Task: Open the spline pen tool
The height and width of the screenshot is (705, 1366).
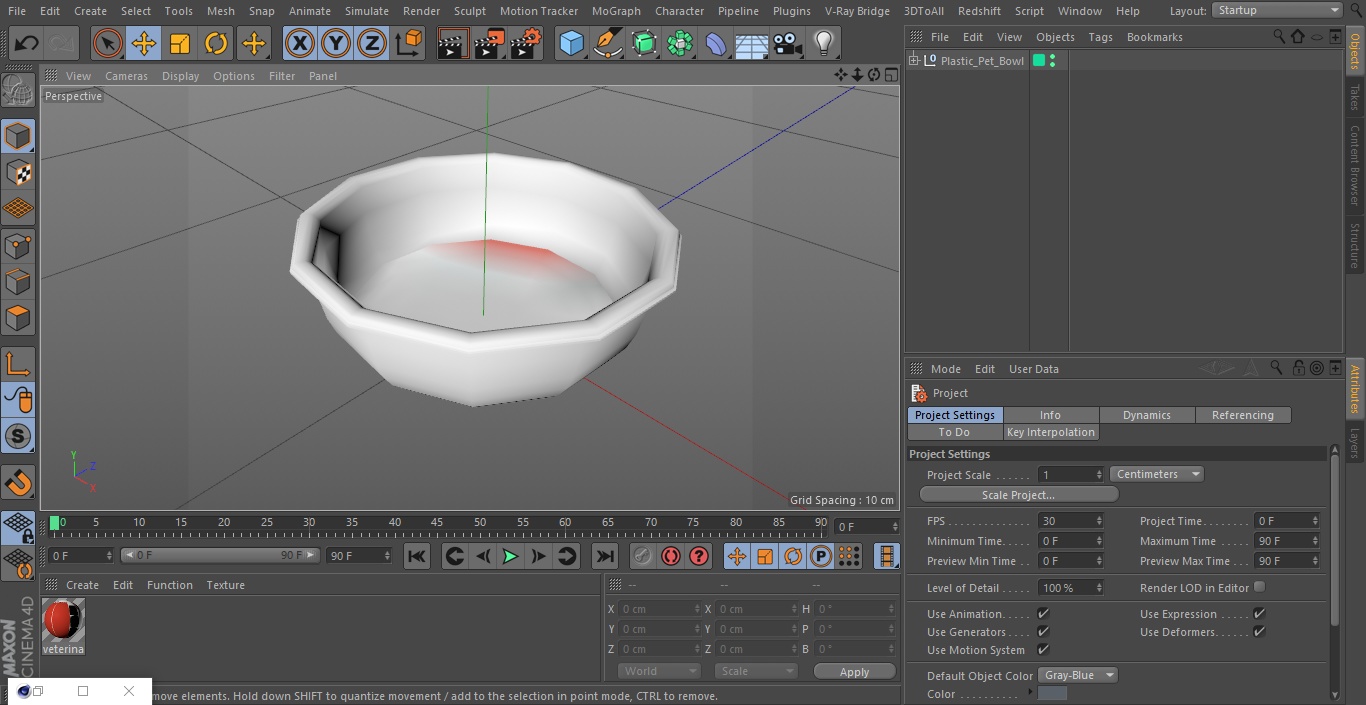Action: pyautogui.click(x=608, y=43)
